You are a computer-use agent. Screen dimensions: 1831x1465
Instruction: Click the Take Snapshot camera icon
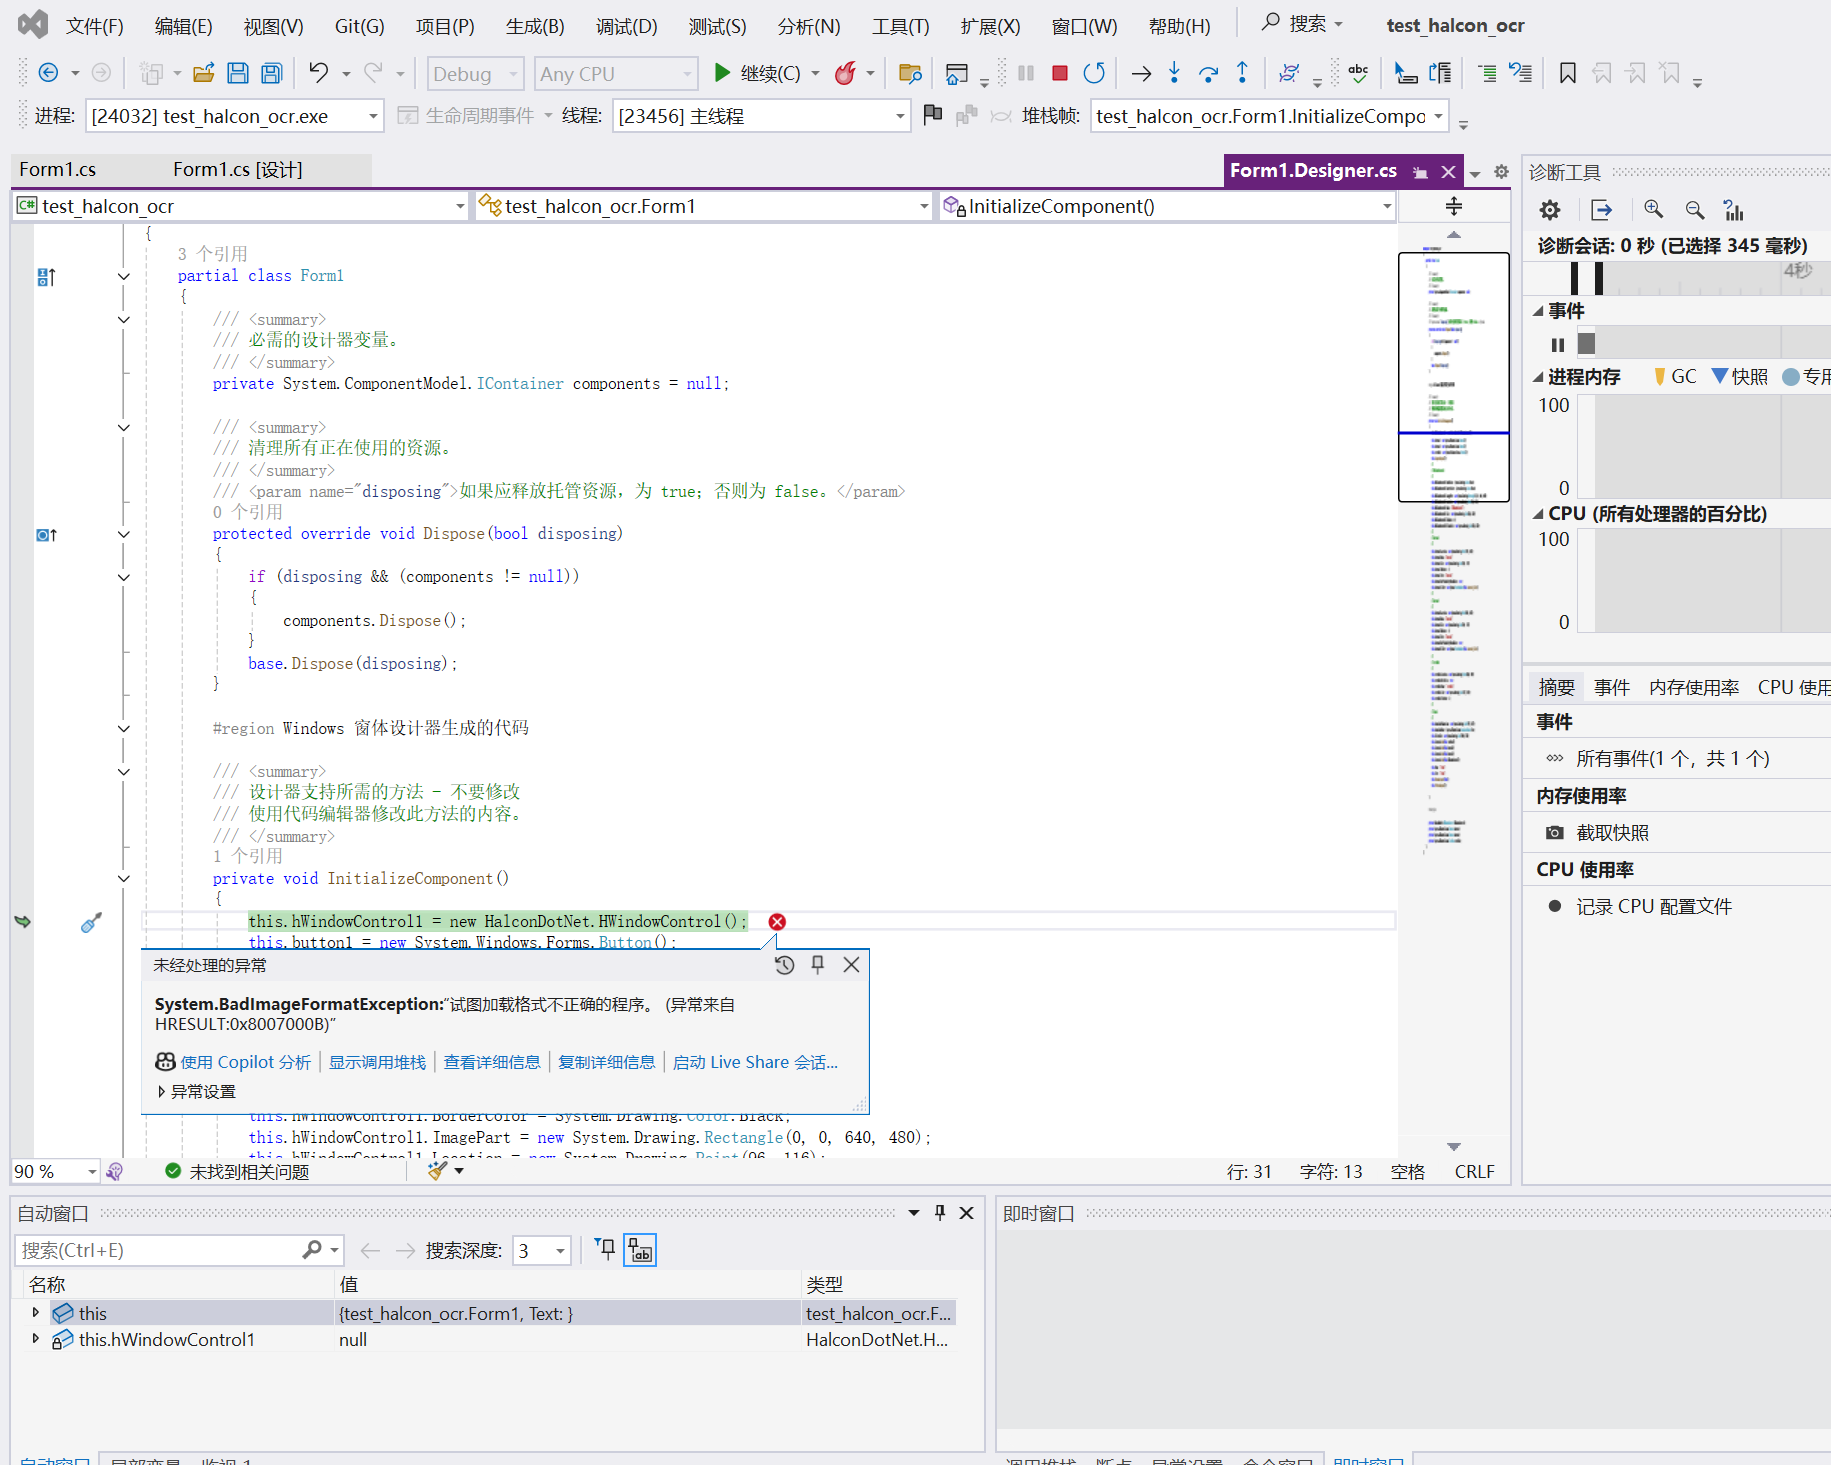(x=1555, y=832)
